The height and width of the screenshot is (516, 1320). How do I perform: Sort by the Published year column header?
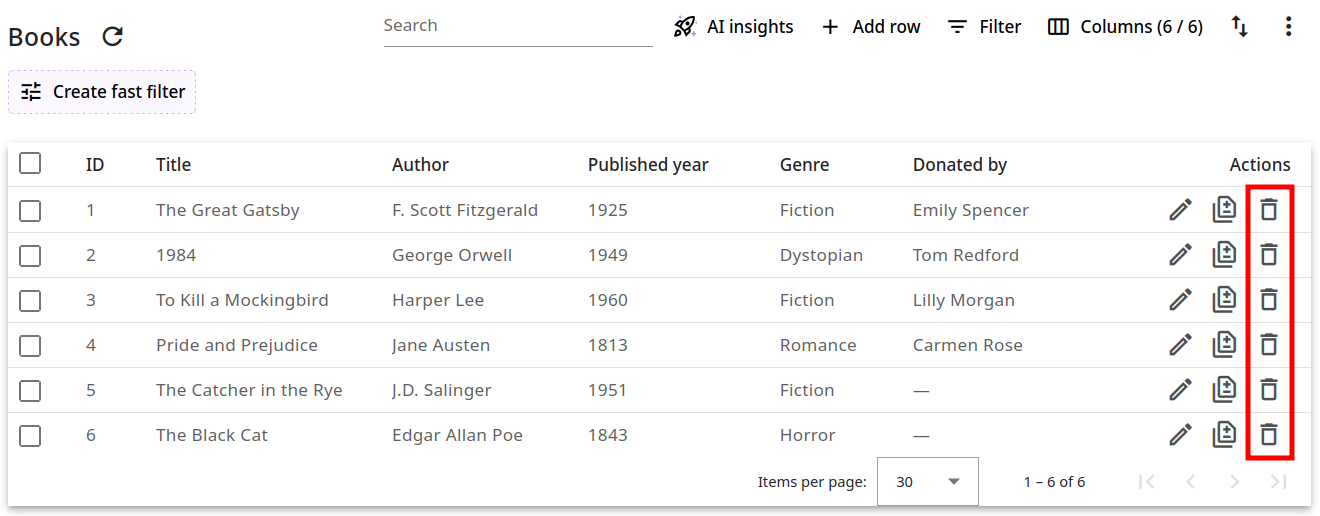pyautogui.click(x=648, y=165)
